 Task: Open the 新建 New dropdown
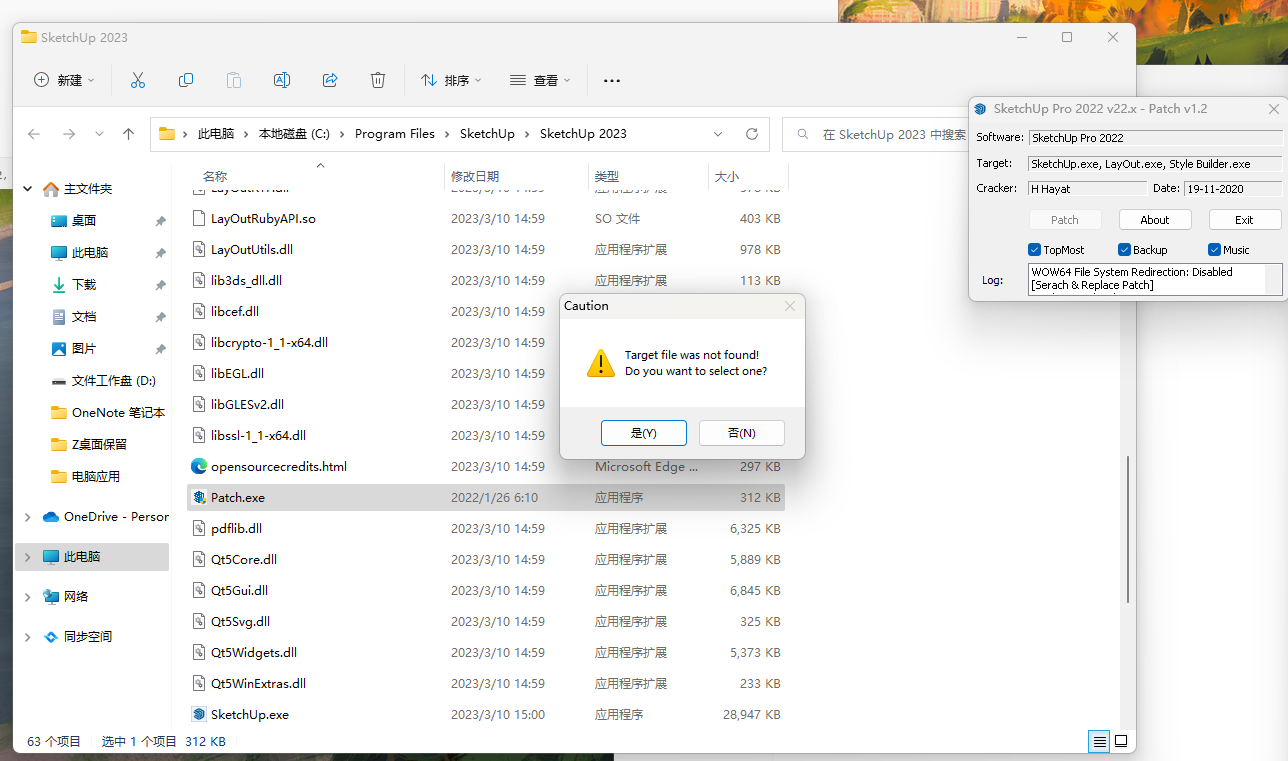click(x=64, y=80)
